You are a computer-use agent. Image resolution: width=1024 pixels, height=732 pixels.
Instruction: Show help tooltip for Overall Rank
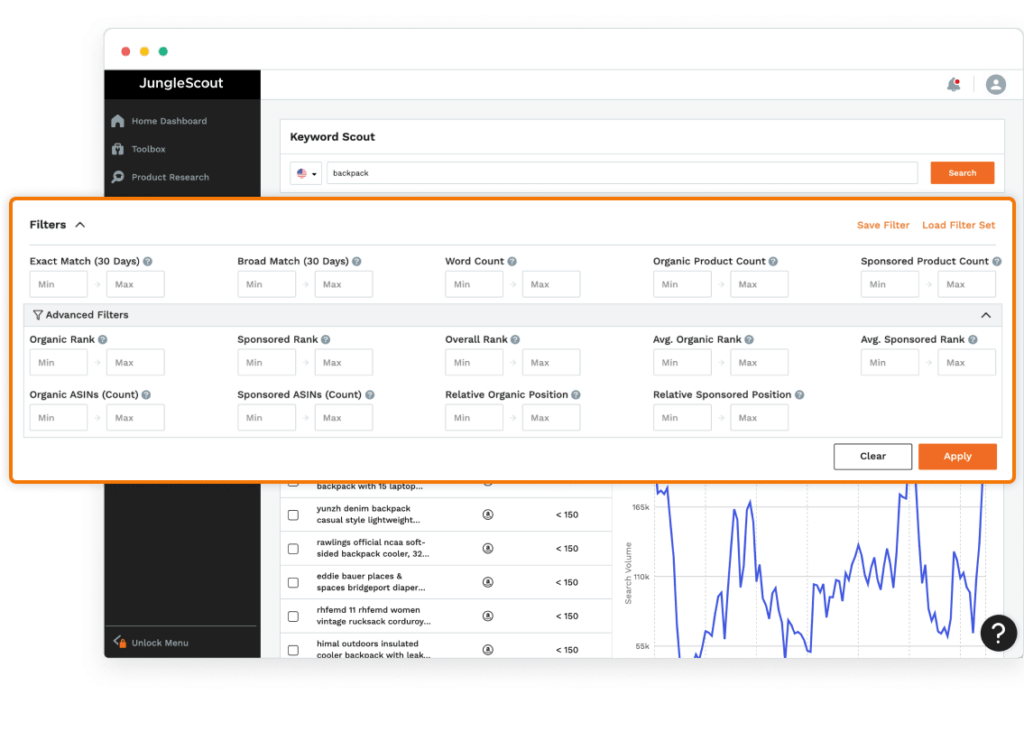tap(515, 340)
